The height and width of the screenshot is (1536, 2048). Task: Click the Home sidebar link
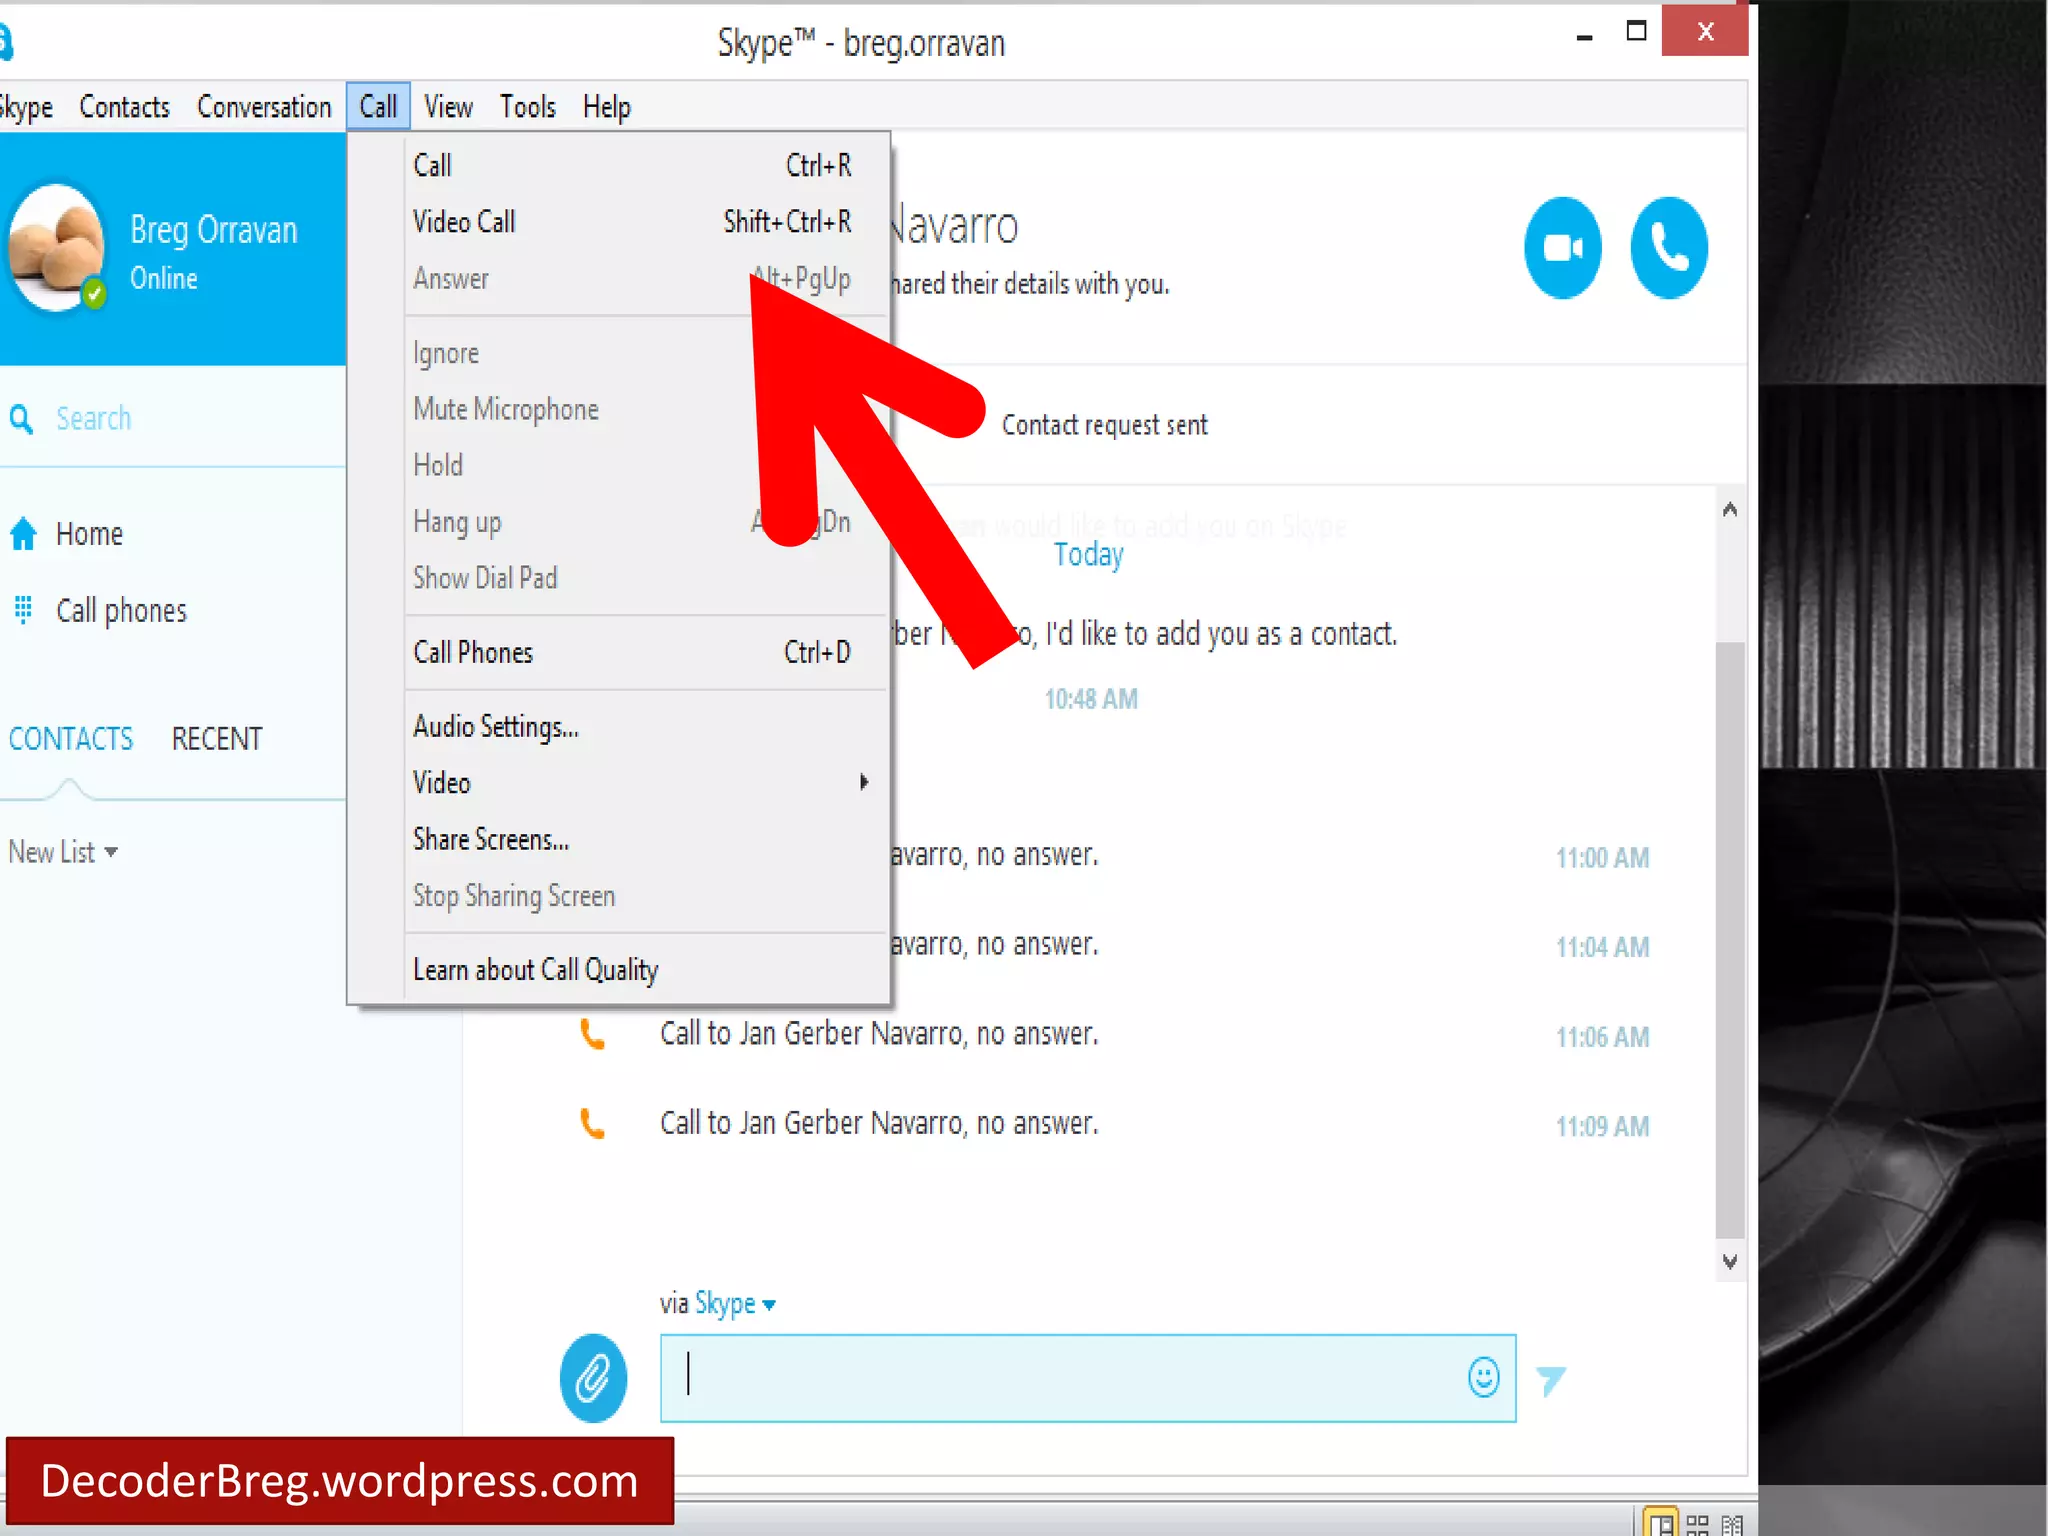click(89, 534)
